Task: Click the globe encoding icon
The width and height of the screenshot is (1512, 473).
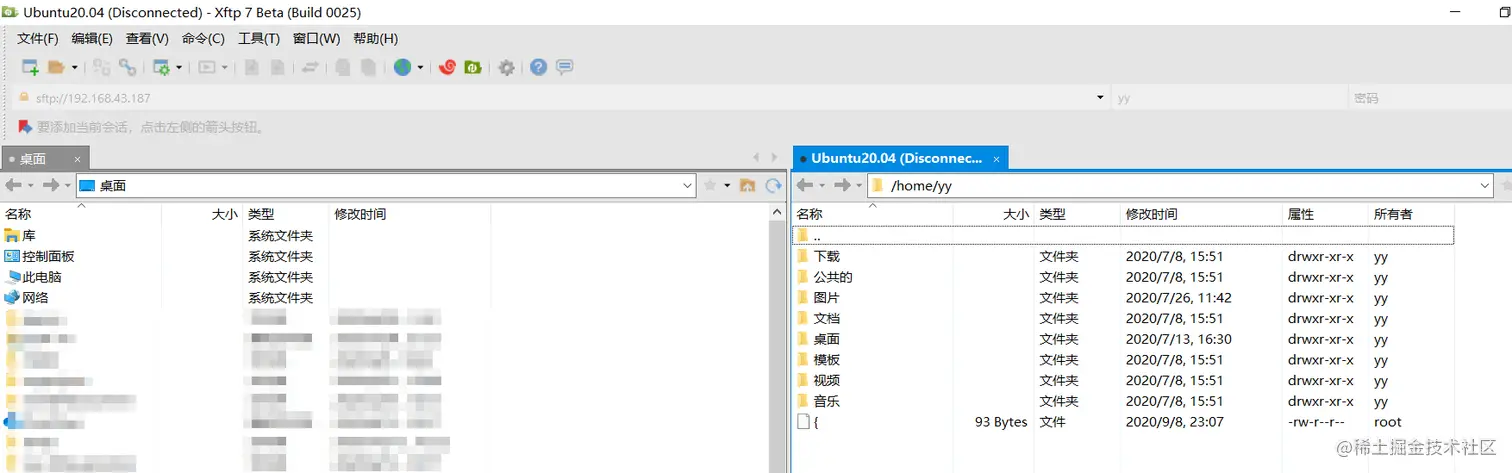Action: pos(402,67)
